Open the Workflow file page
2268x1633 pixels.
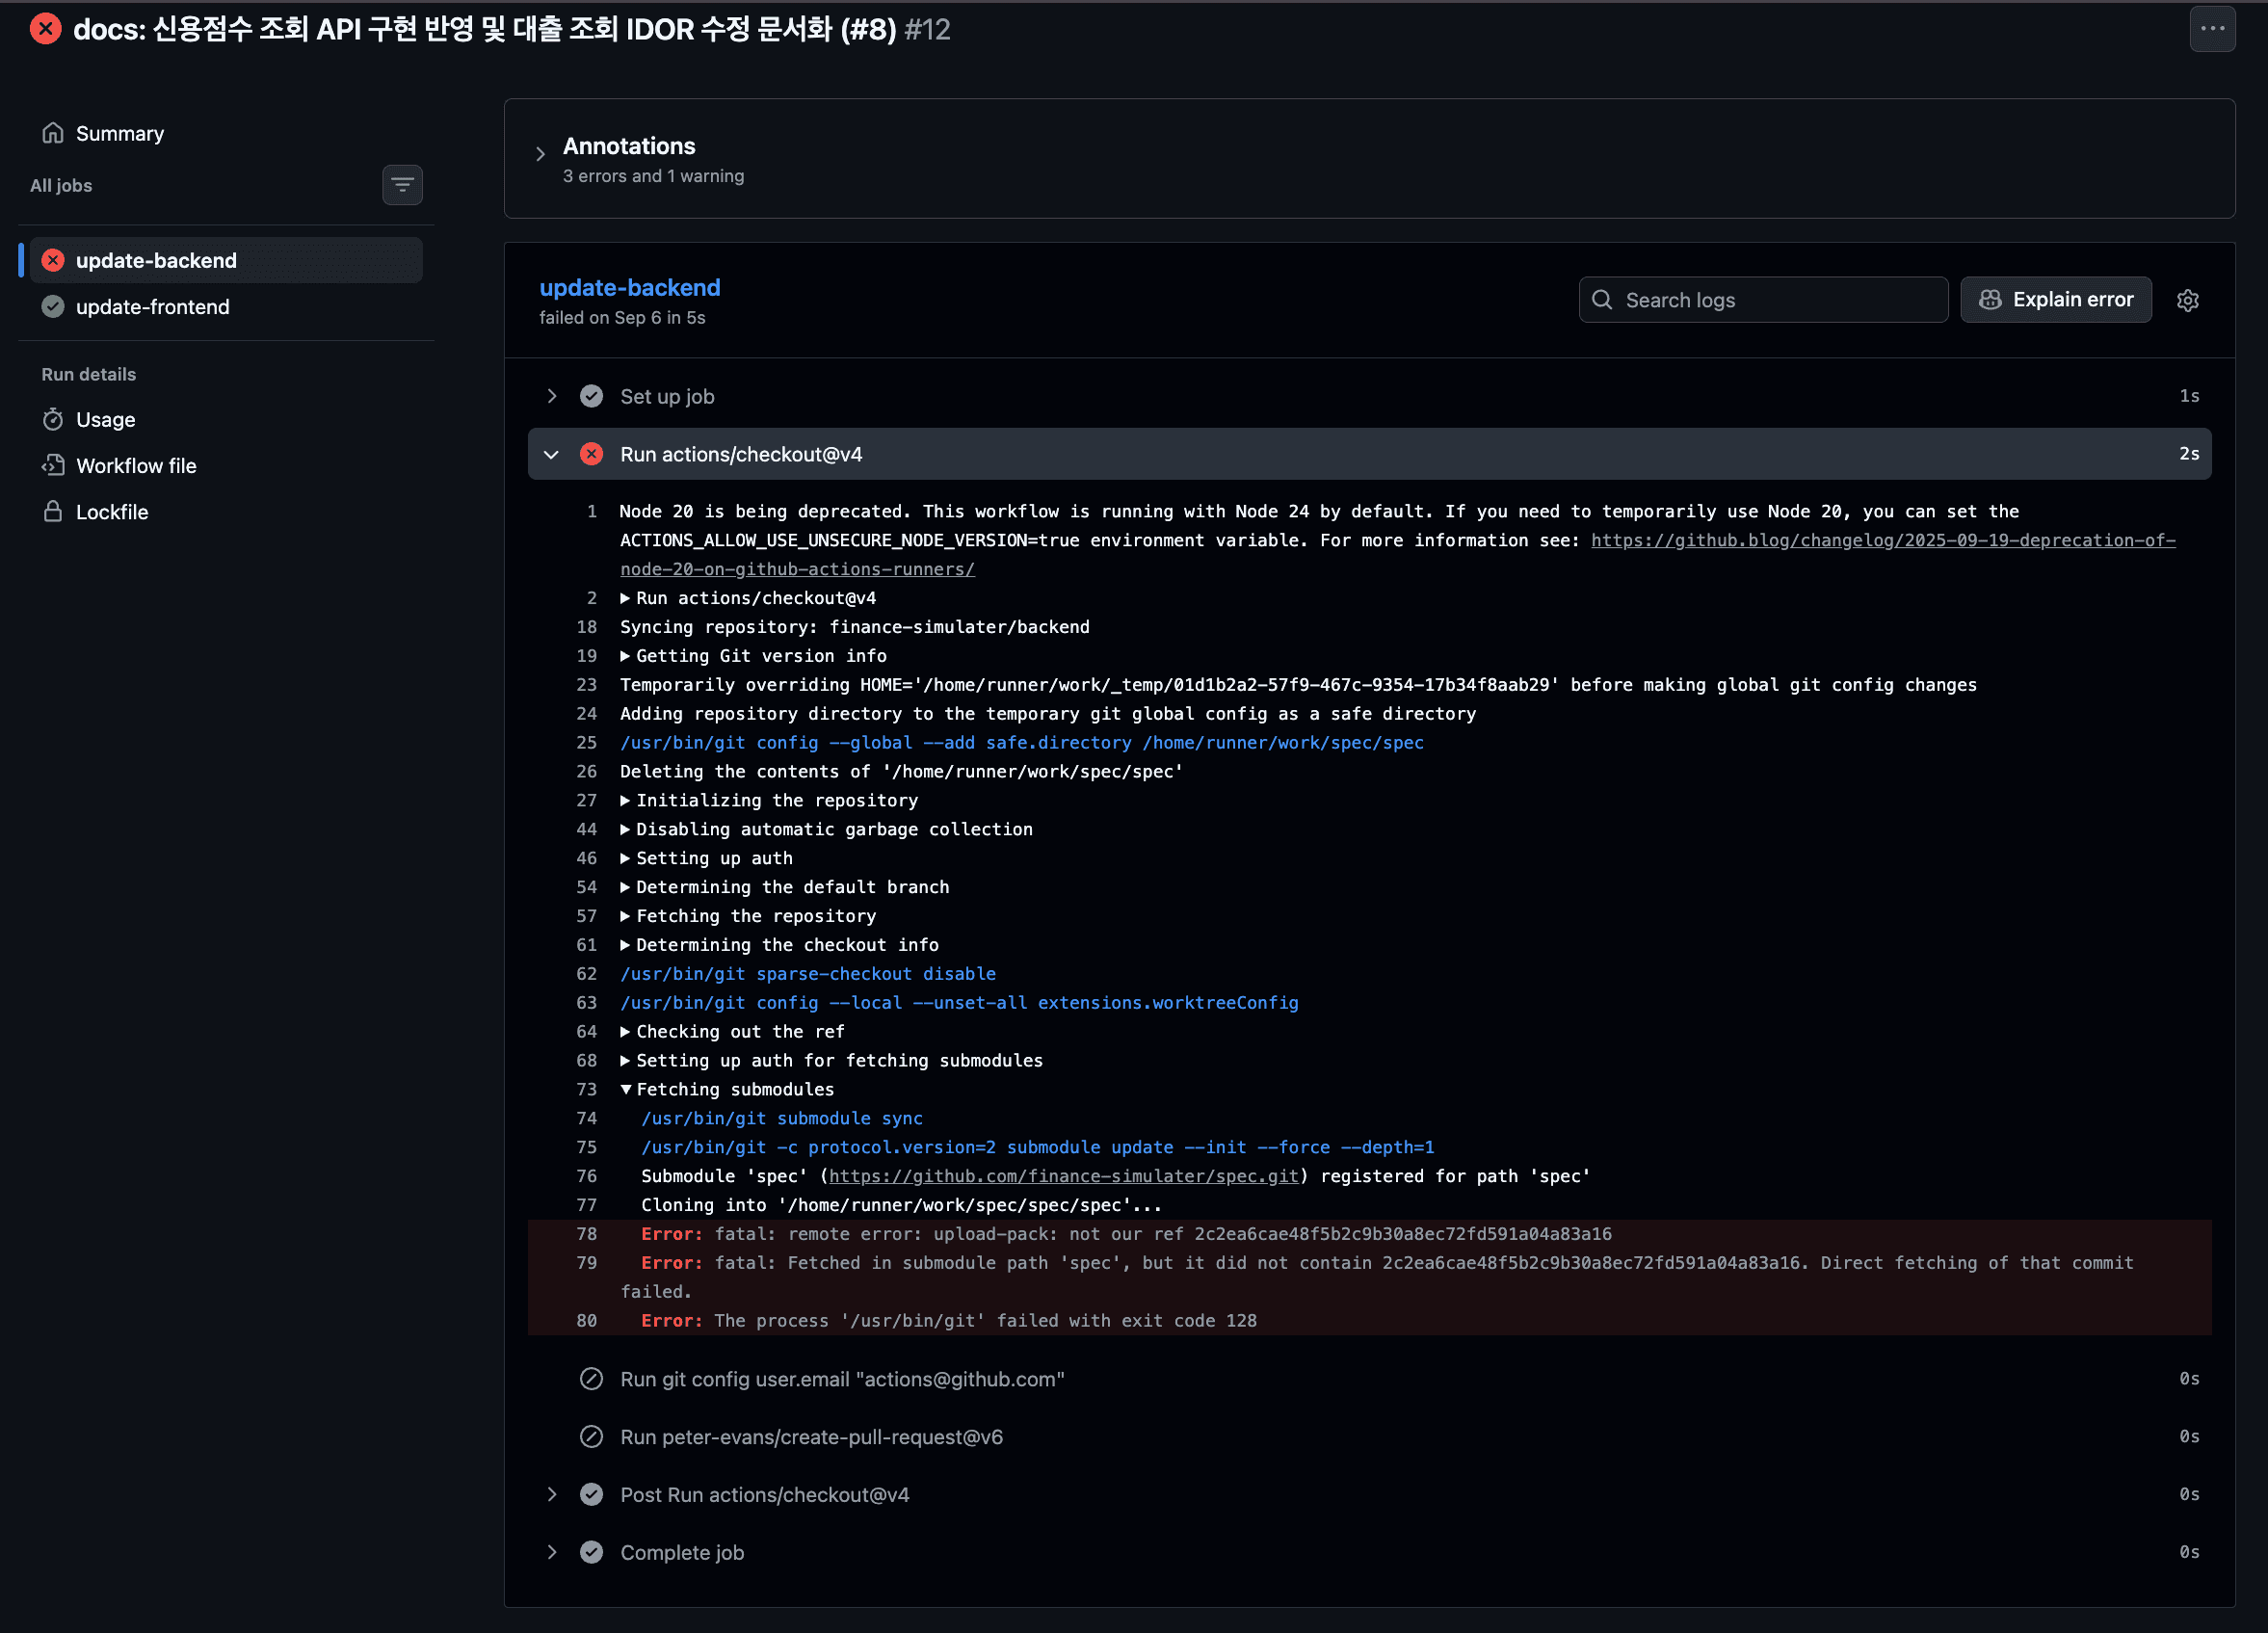136,465
